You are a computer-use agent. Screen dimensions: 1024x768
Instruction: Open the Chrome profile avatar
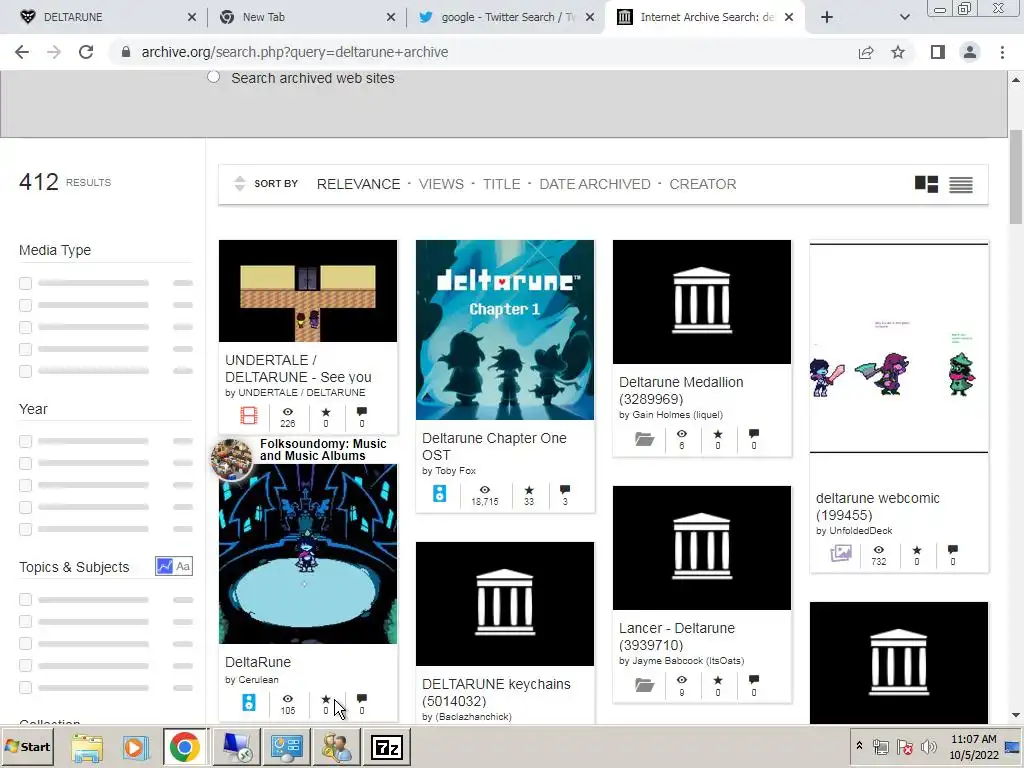click(970, 52)
